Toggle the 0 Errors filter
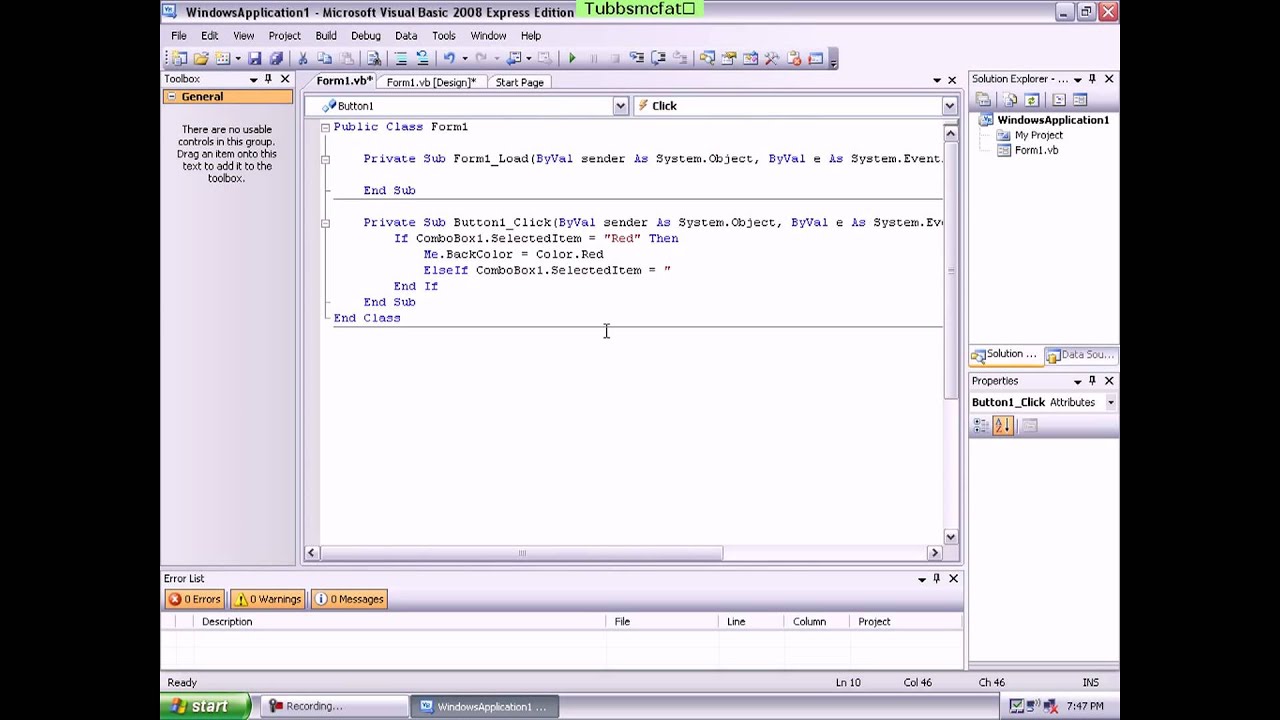1280x720 pixels. coord(194,599)
